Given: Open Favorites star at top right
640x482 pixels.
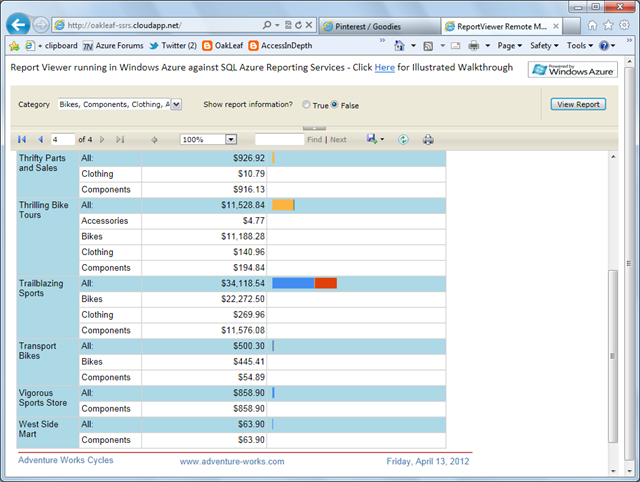Looking at the screenshot, I should (608, 25).
